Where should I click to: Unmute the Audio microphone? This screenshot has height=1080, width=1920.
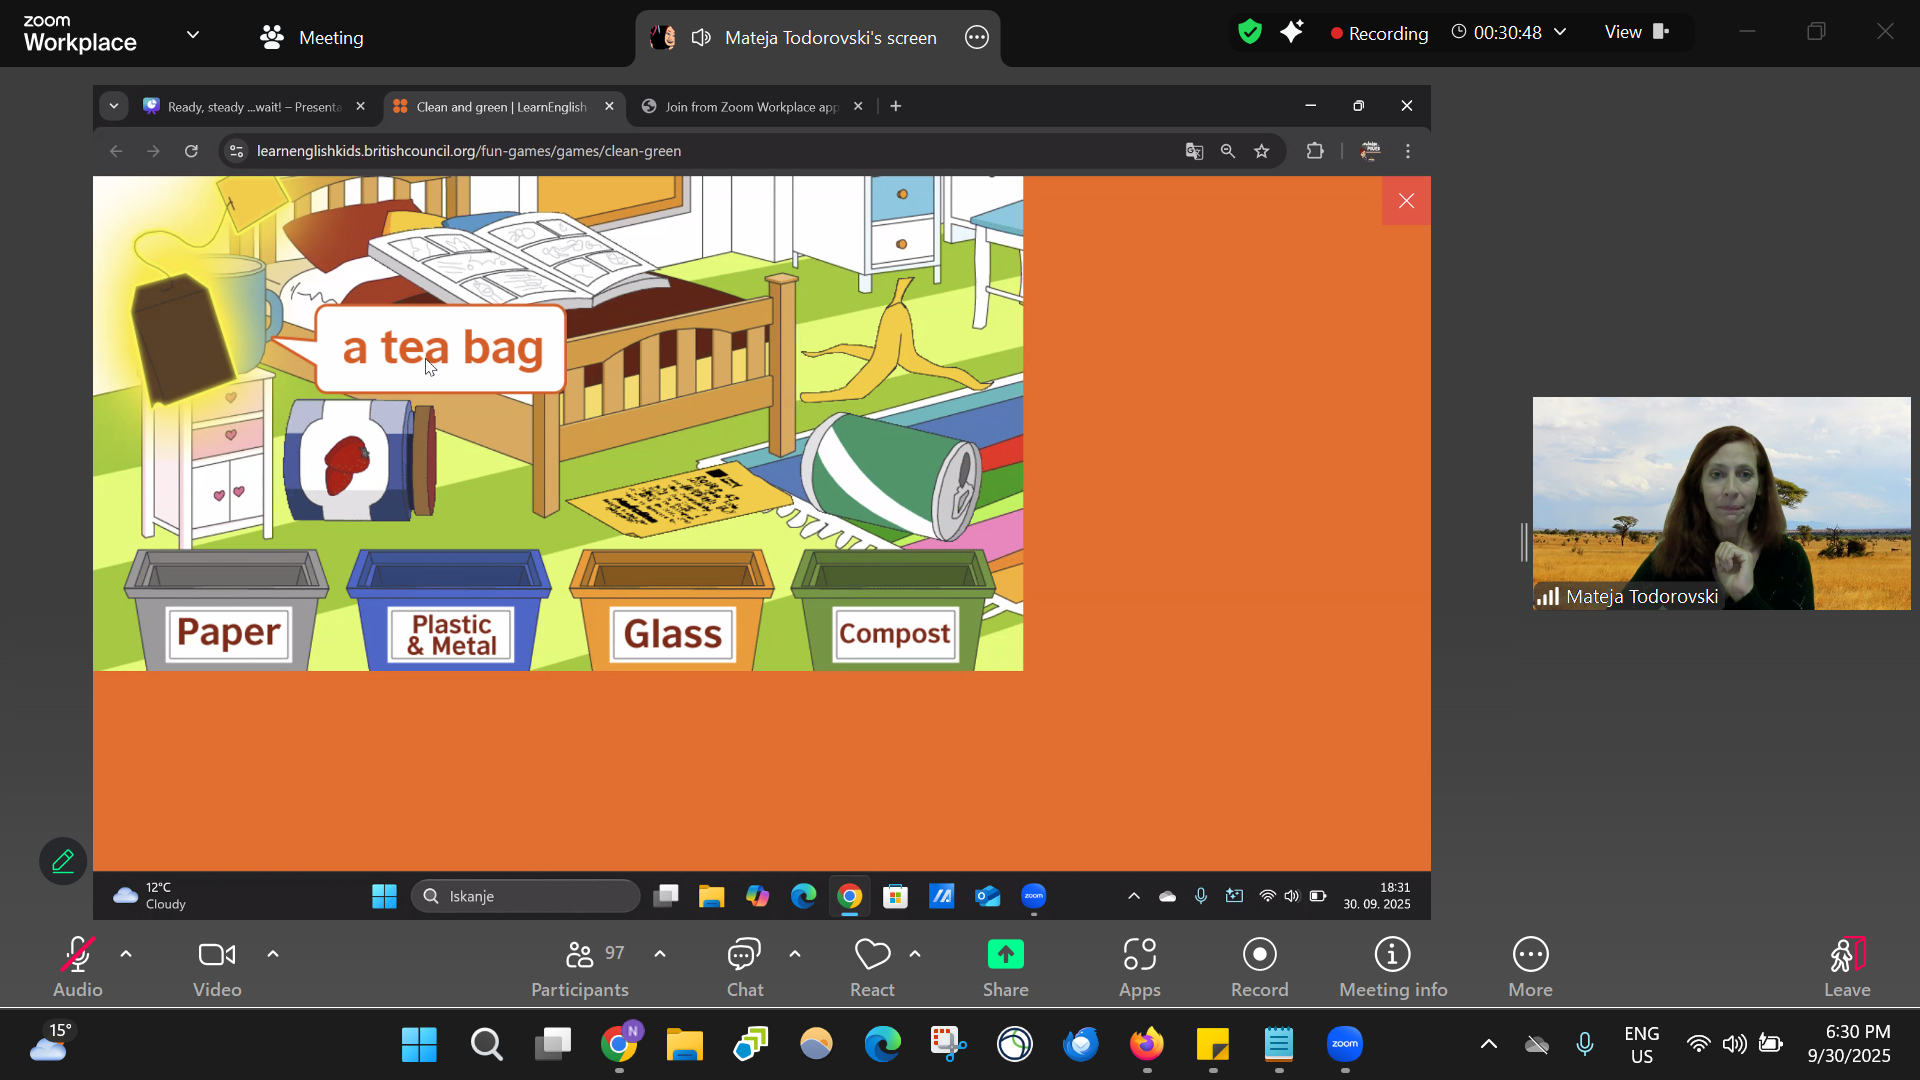77,966
